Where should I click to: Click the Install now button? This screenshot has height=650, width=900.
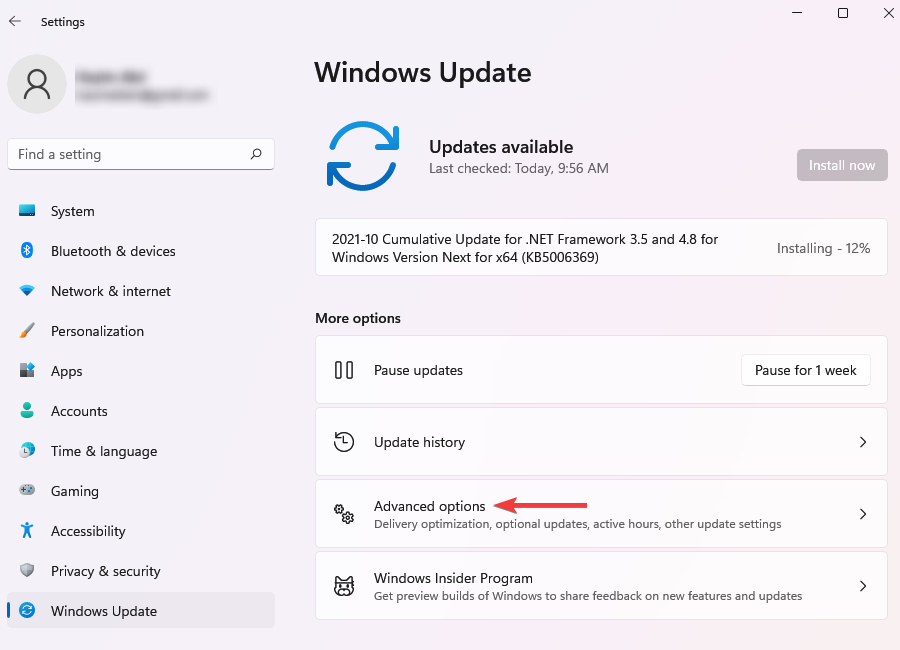coord(842,165)
